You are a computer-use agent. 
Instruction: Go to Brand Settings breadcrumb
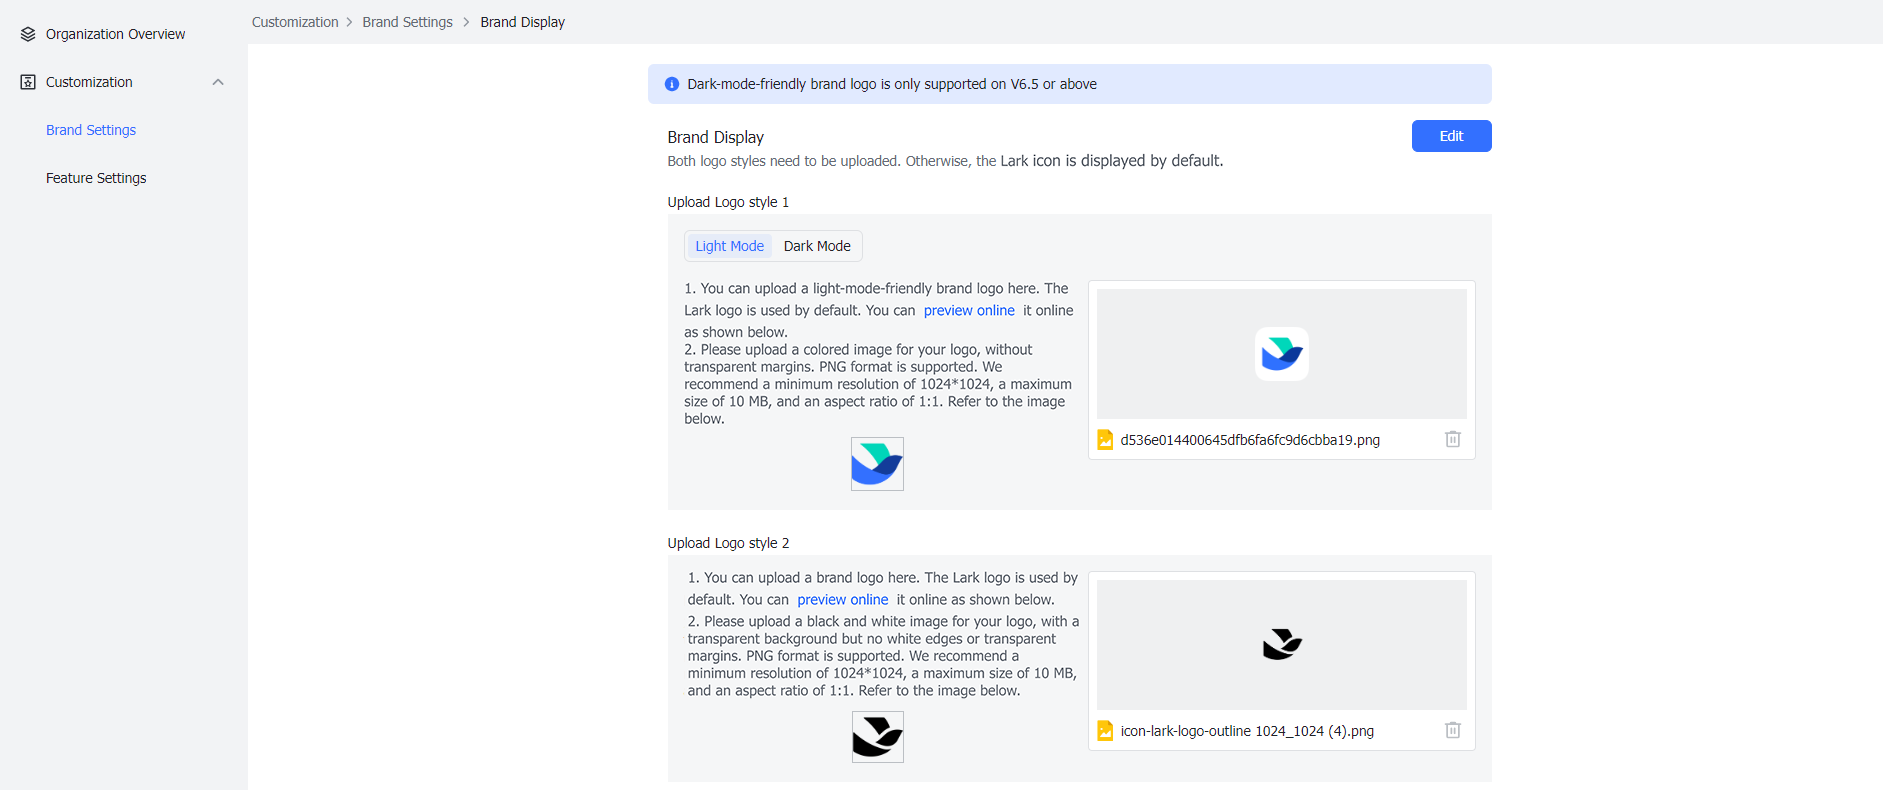[x=407, y=22]
